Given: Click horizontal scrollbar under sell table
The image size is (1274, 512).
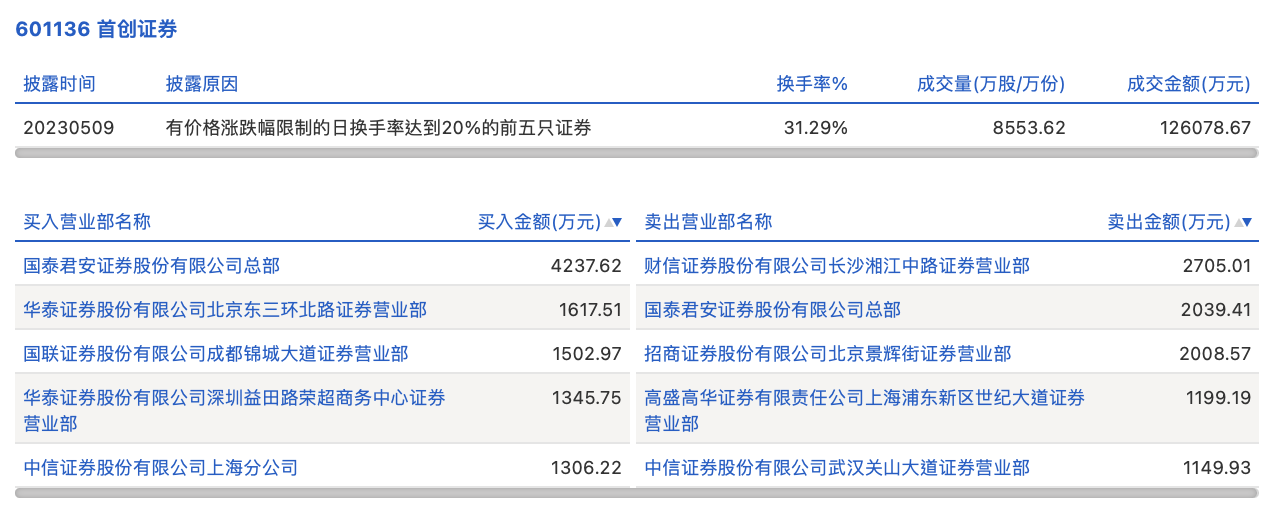Looking at the screenshot, I should (x=946, y=493).
